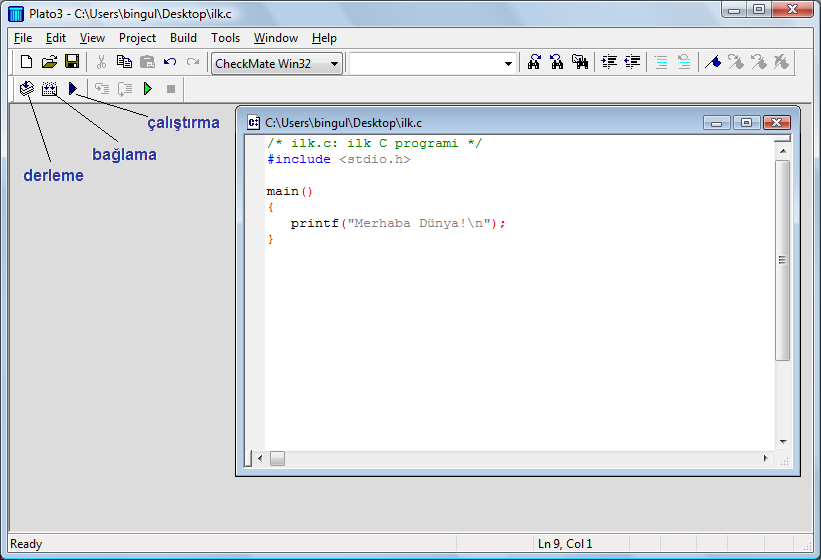Run the program with the blue arrow icon

pyautogui.click(x=72, y=88)
